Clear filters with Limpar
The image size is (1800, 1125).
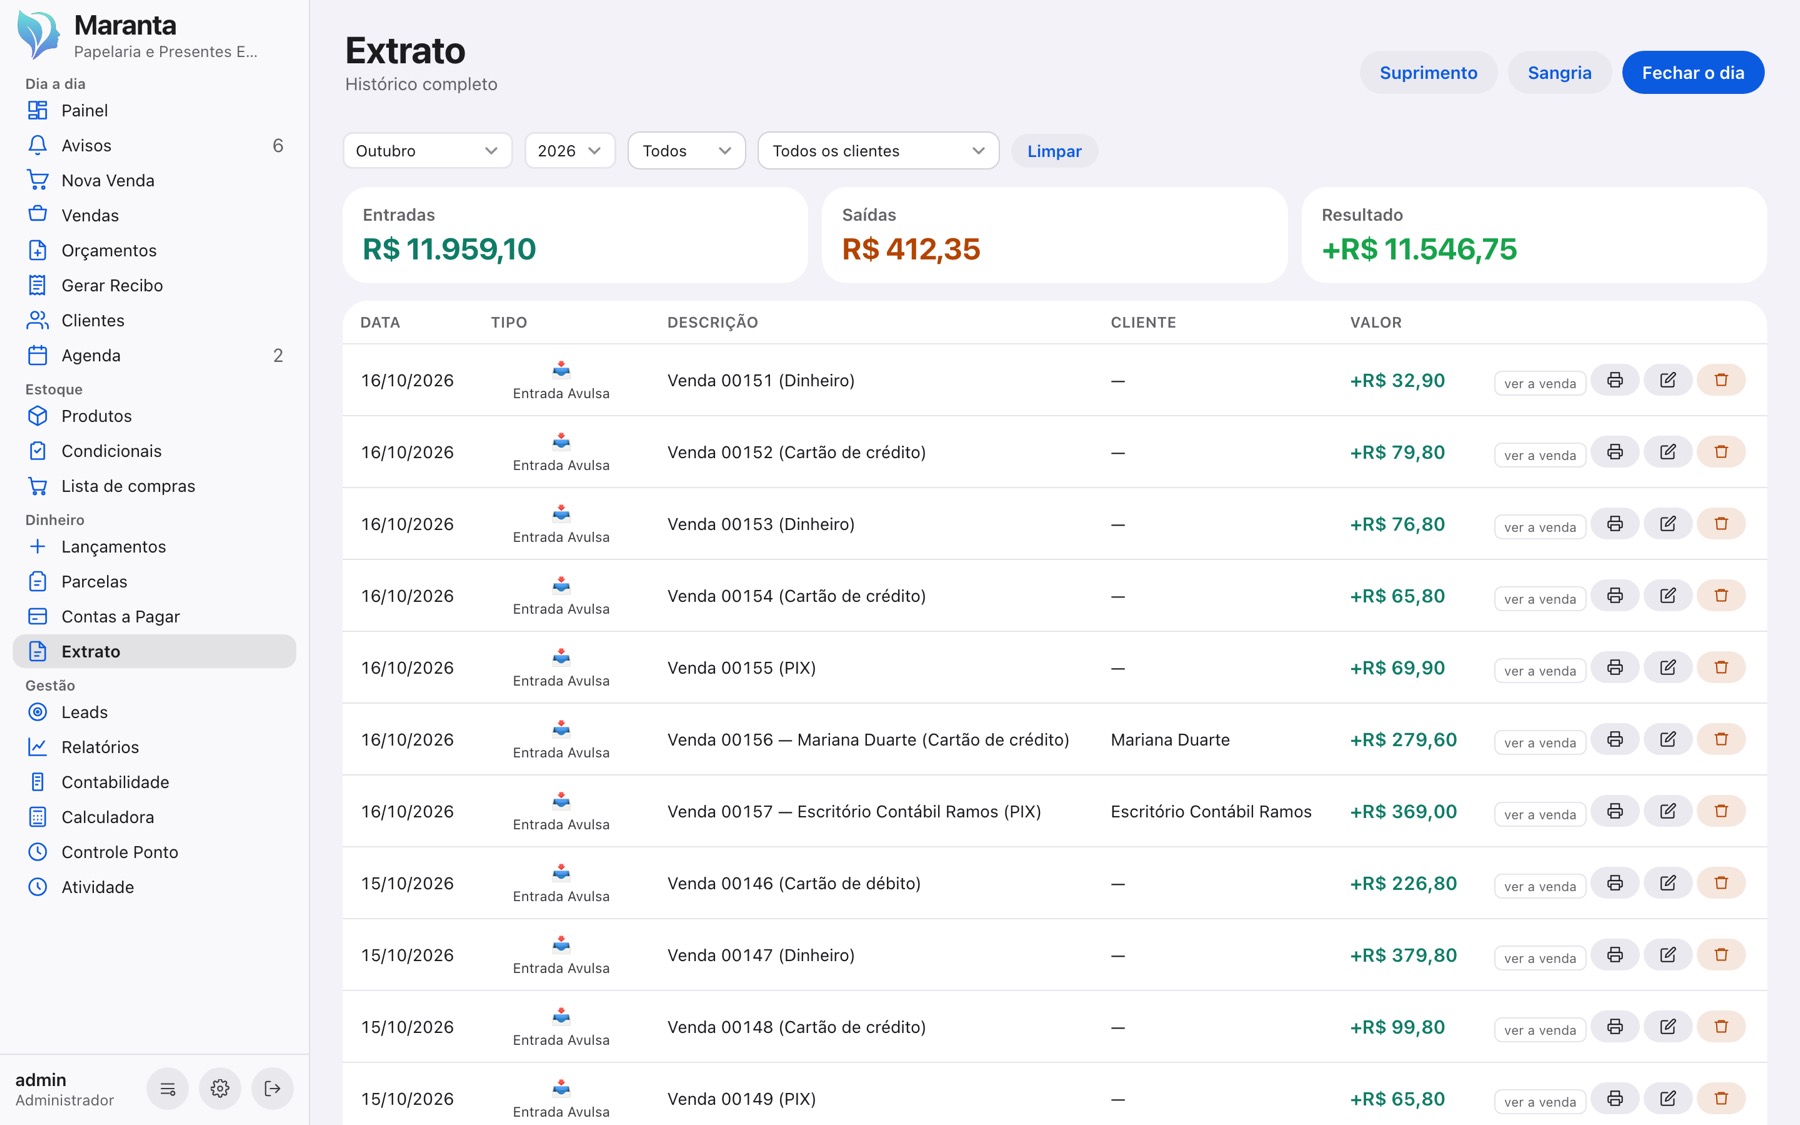coord(1054,151)
